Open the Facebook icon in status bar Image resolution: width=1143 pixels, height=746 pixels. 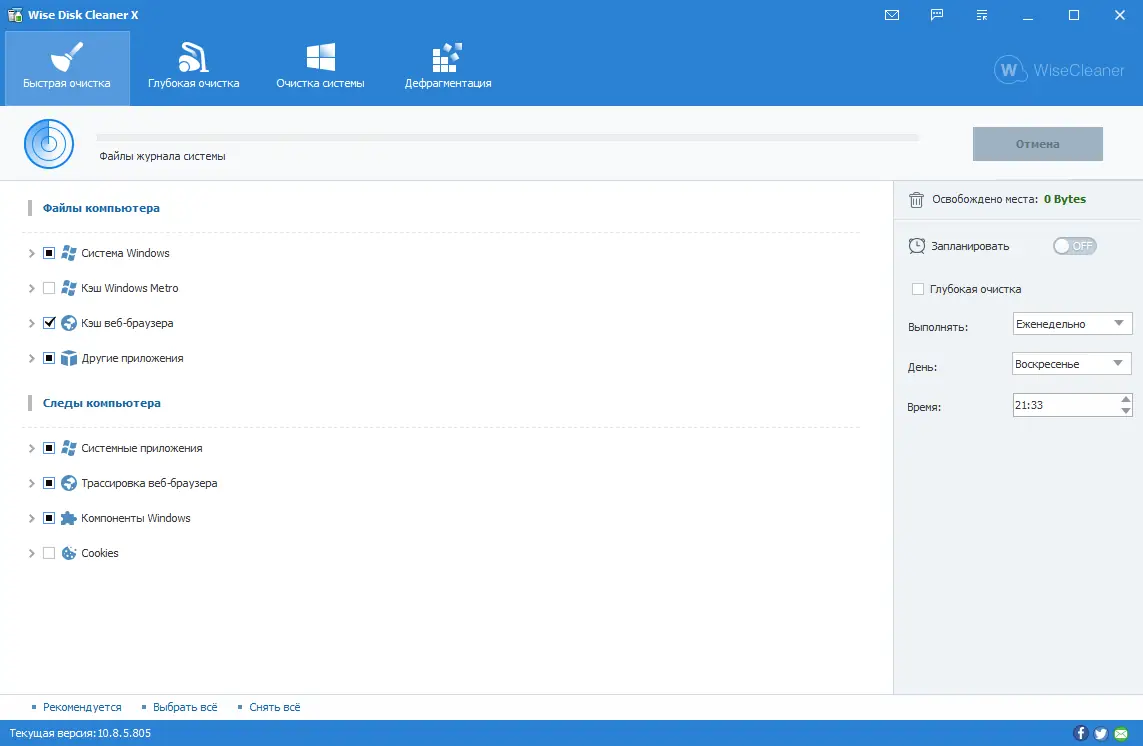point(1080,733)
